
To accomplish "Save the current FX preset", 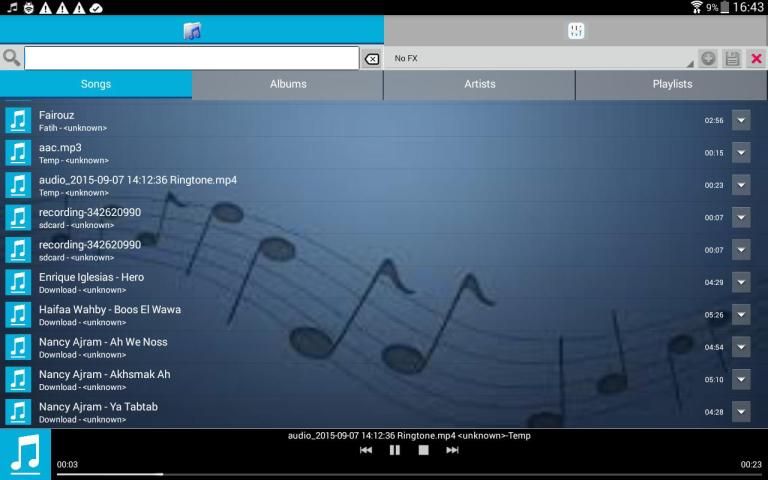I will pyautogui.click(x=732, y=59).
